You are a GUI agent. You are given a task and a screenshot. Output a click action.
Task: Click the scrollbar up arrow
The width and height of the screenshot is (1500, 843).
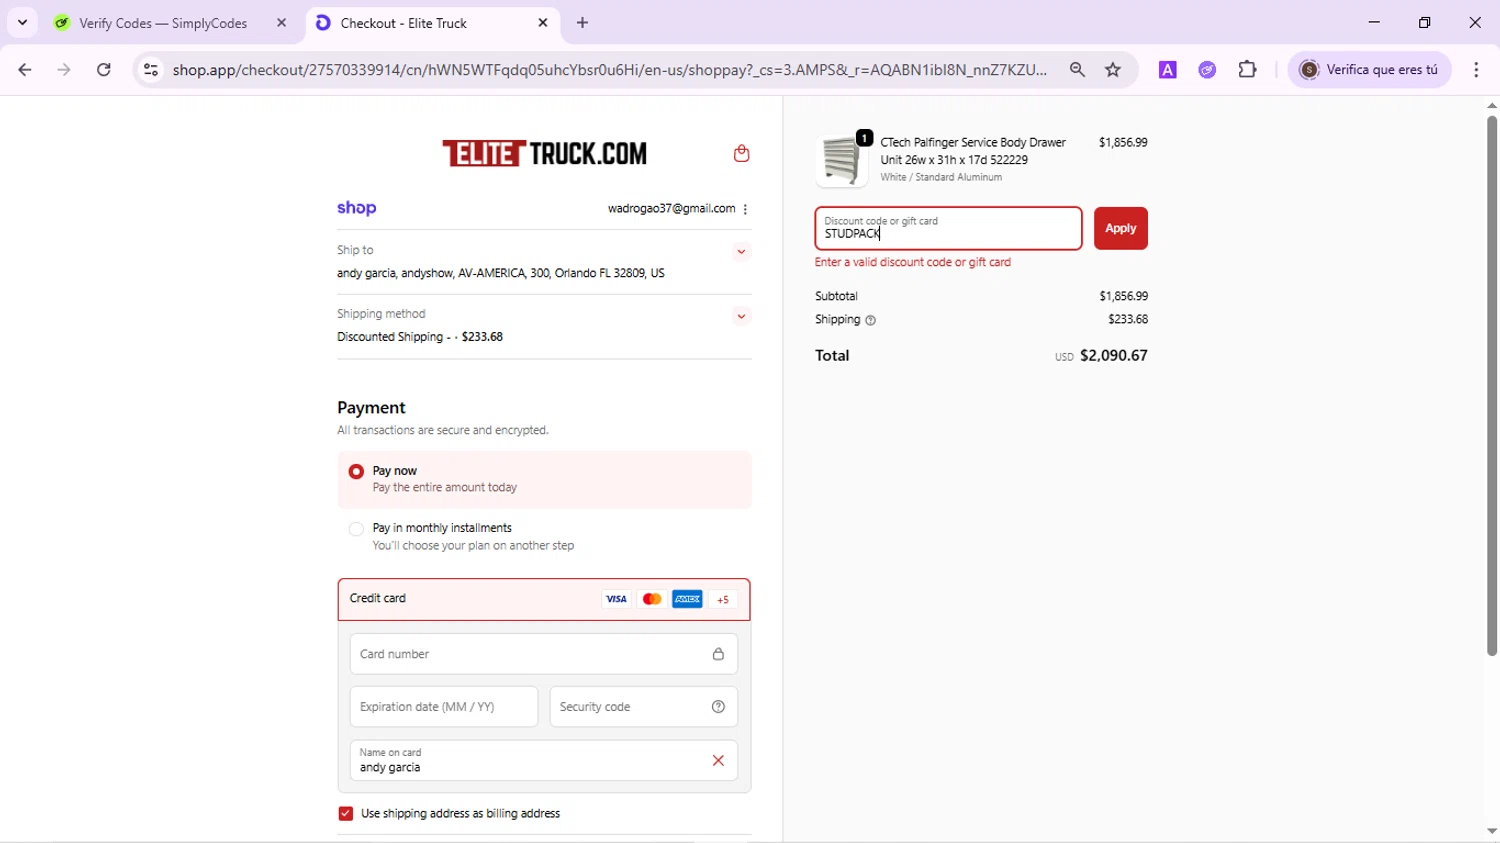(1492, 105)
